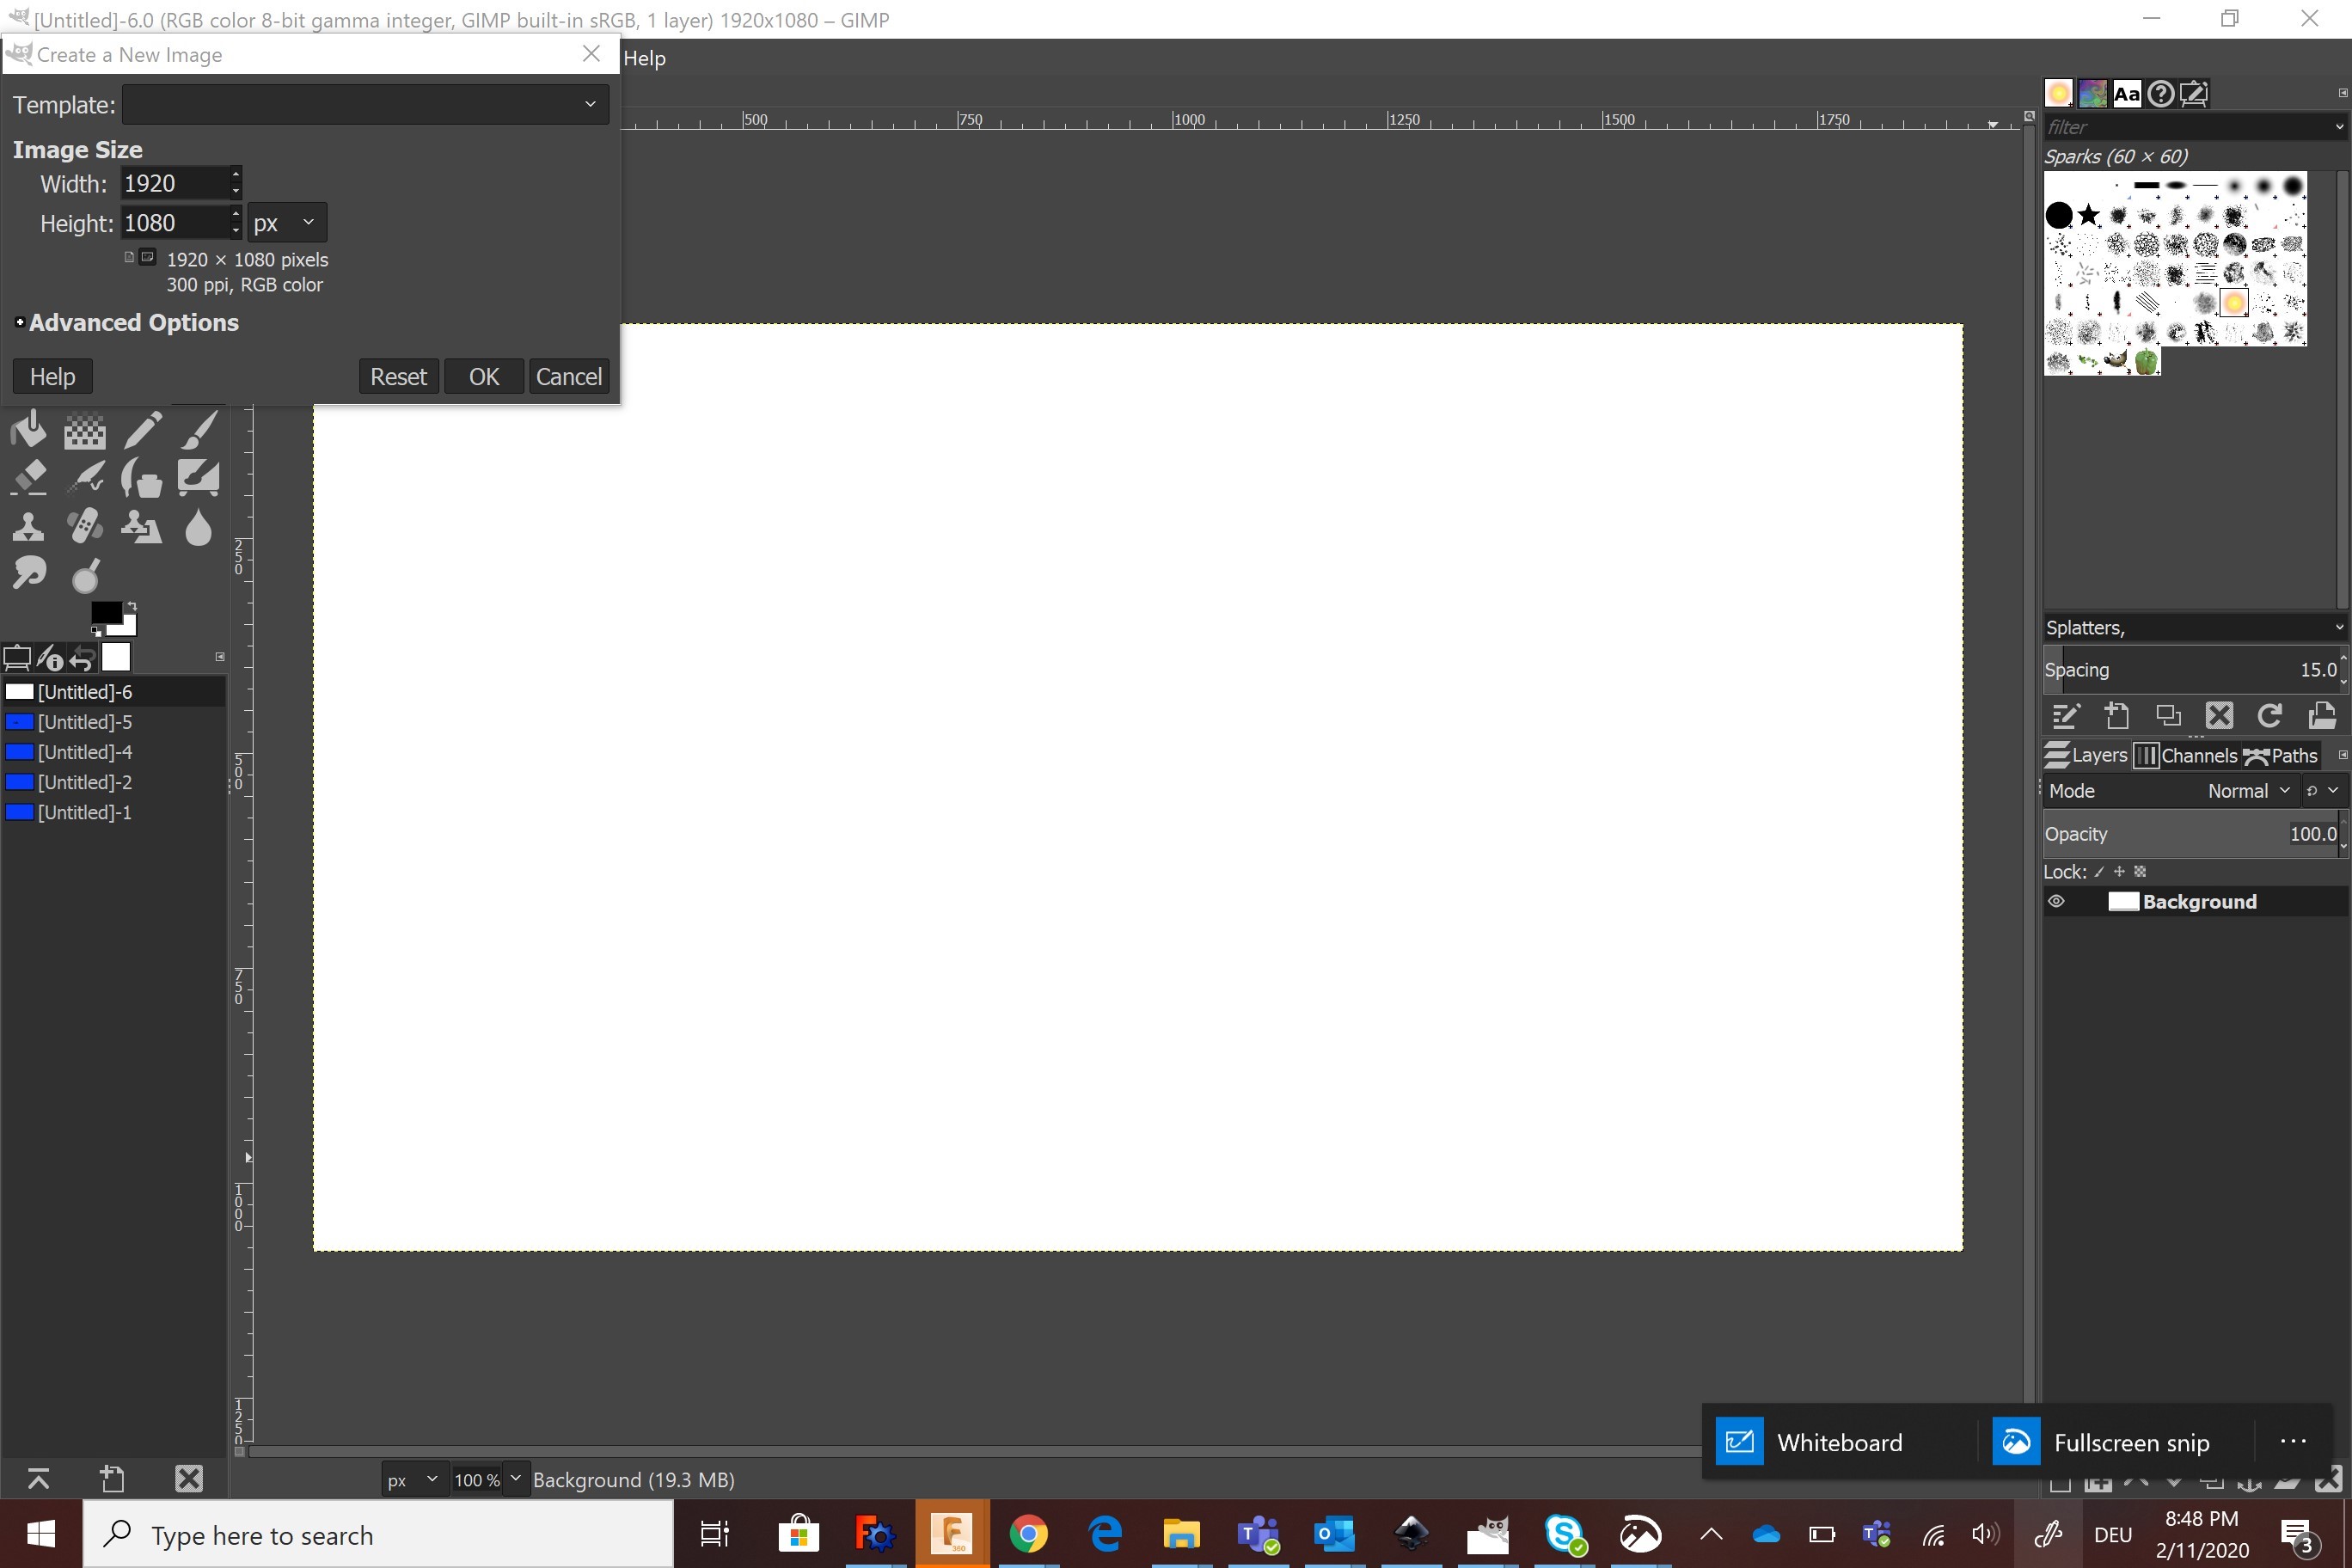Toggle lock pixels paintbrush icon
This screenshot has height=1568, width=2352.
point(2099,872)
